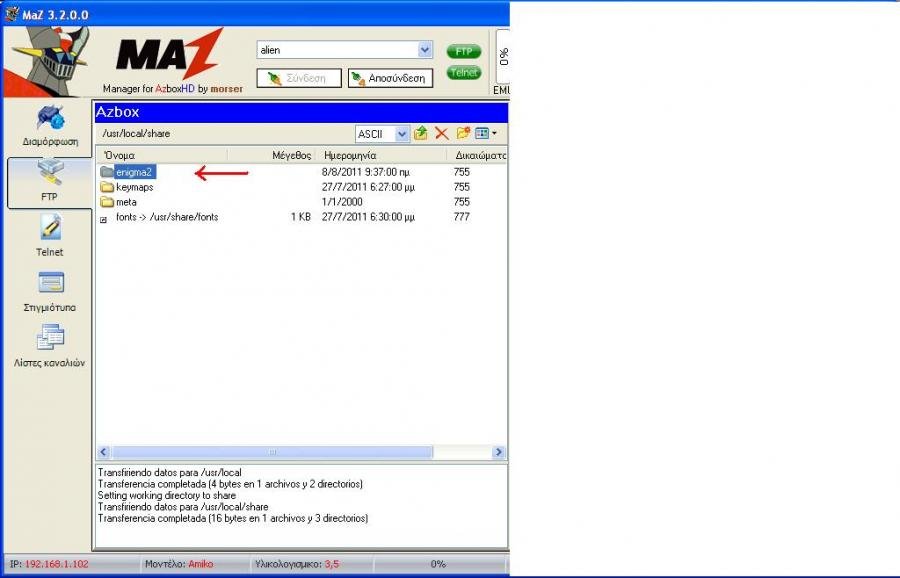
Task: Click the enigma2 date 8/8/2011 9:37:00
Action: point(366,172)
